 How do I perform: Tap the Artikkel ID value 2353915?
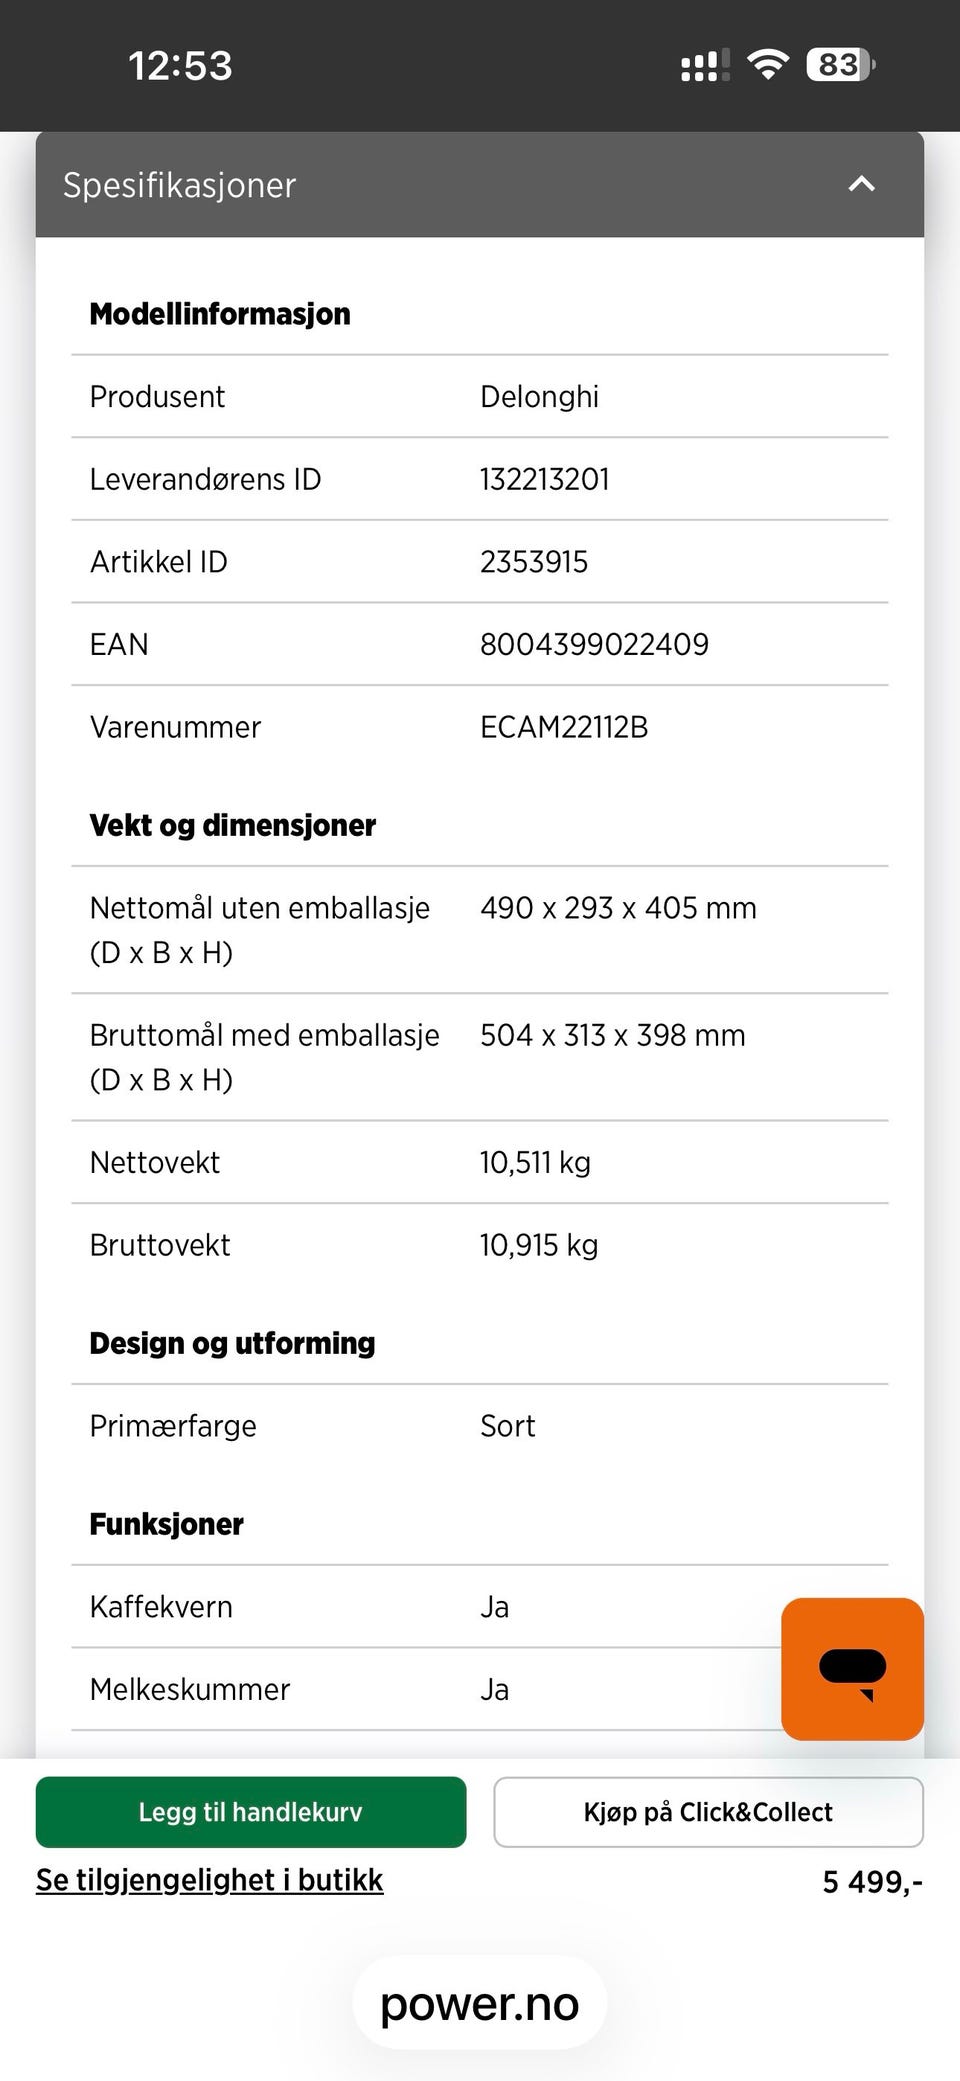[x=534, y=562]
